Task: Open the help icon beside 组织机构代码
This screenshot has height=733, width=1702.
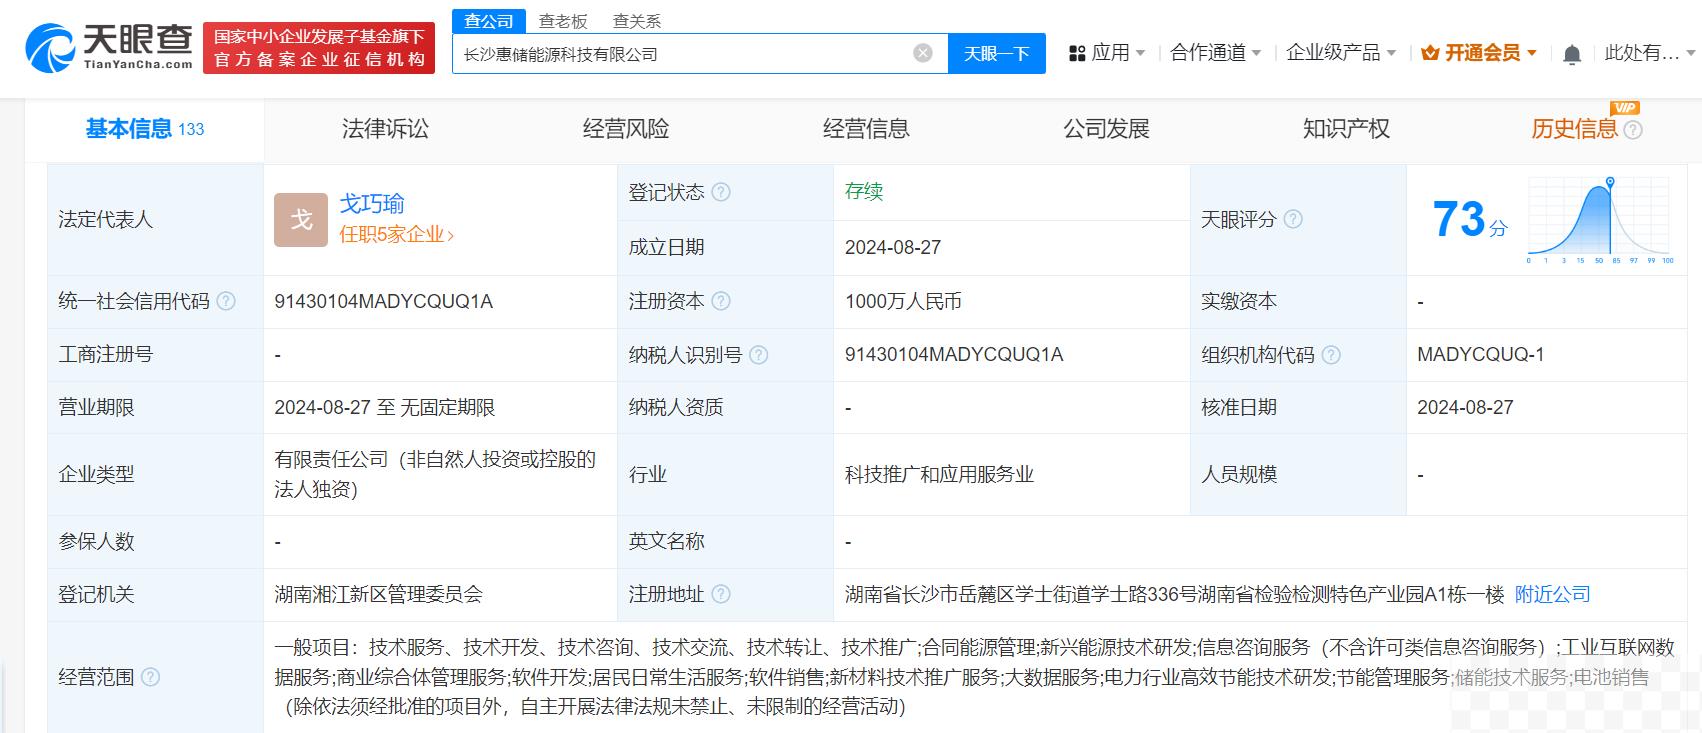Action: coord(1331,355)
